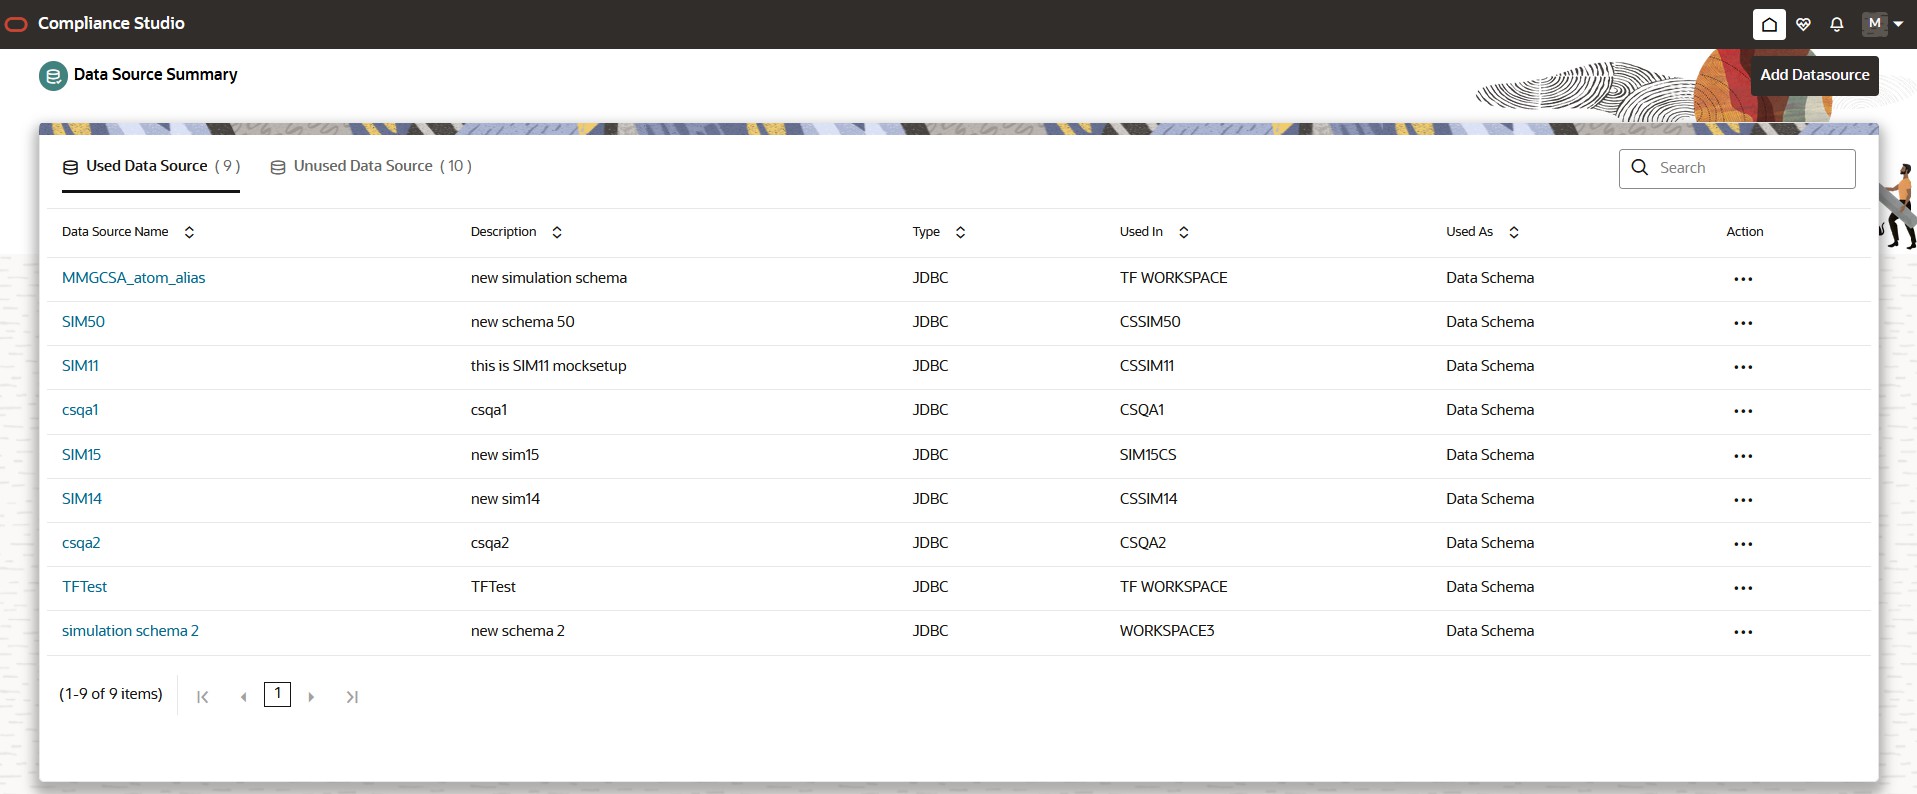Go to the Home icon in header

click(x=1769, y=24)
